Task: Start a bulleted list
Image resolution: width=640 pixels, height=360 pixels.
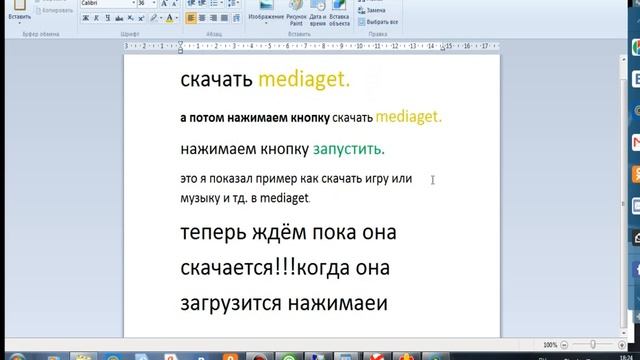Action: 213,4
